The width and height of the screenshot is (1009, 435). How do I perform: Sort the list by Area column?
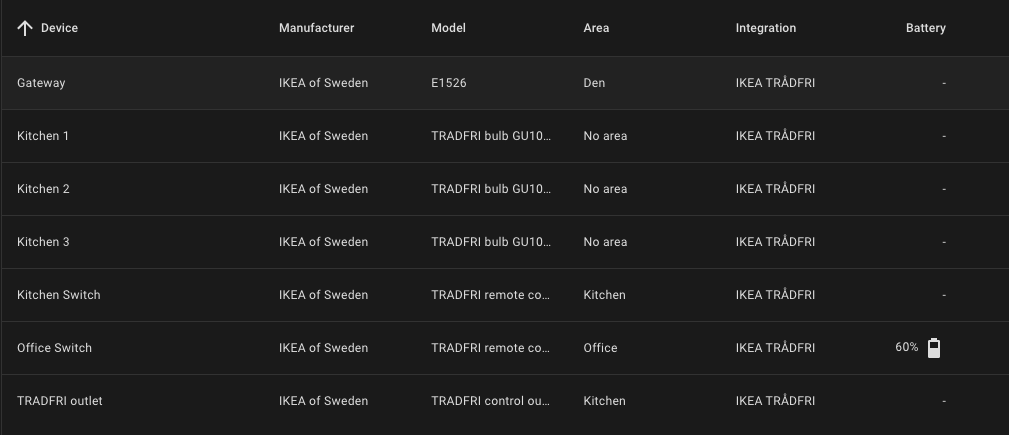(596, 28)
